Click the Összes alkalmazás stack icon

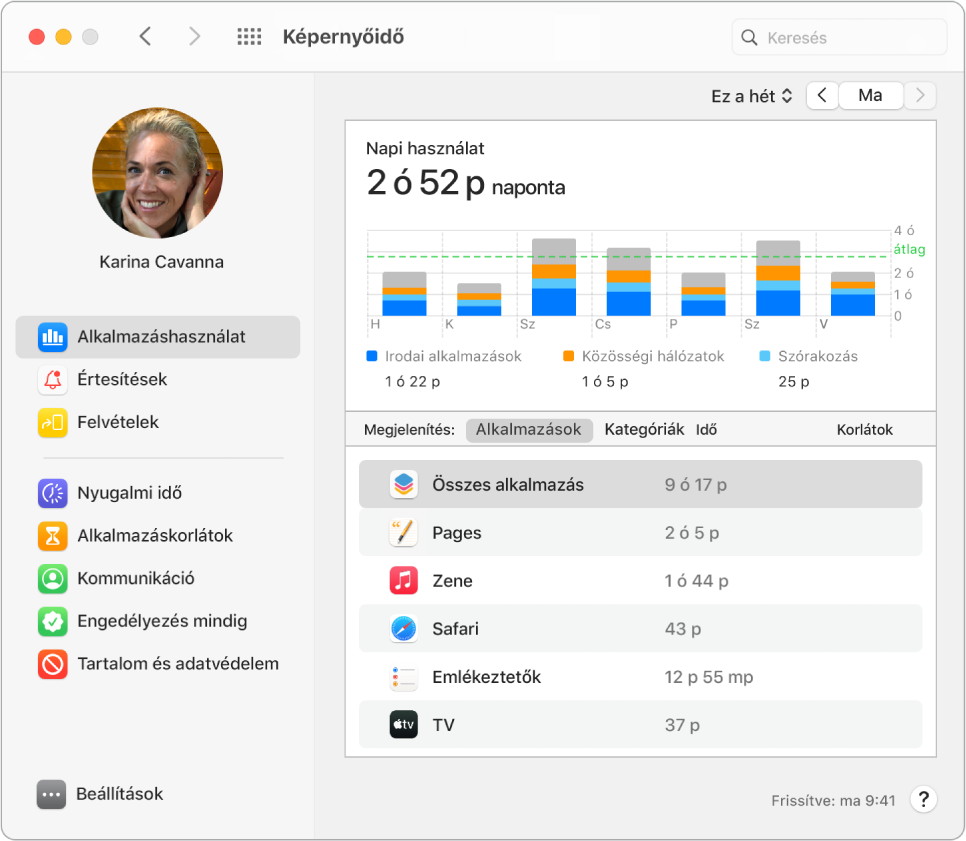[404, 485]
